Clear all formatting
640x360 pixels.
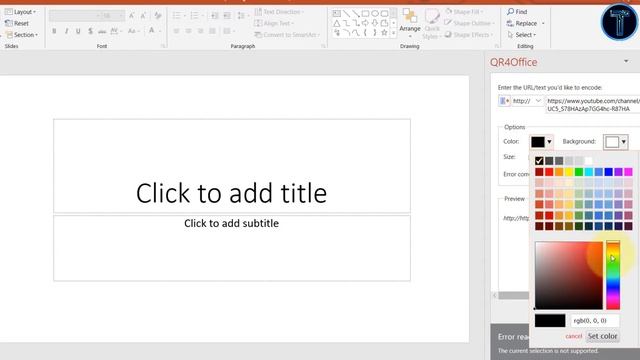coord(158,16)
